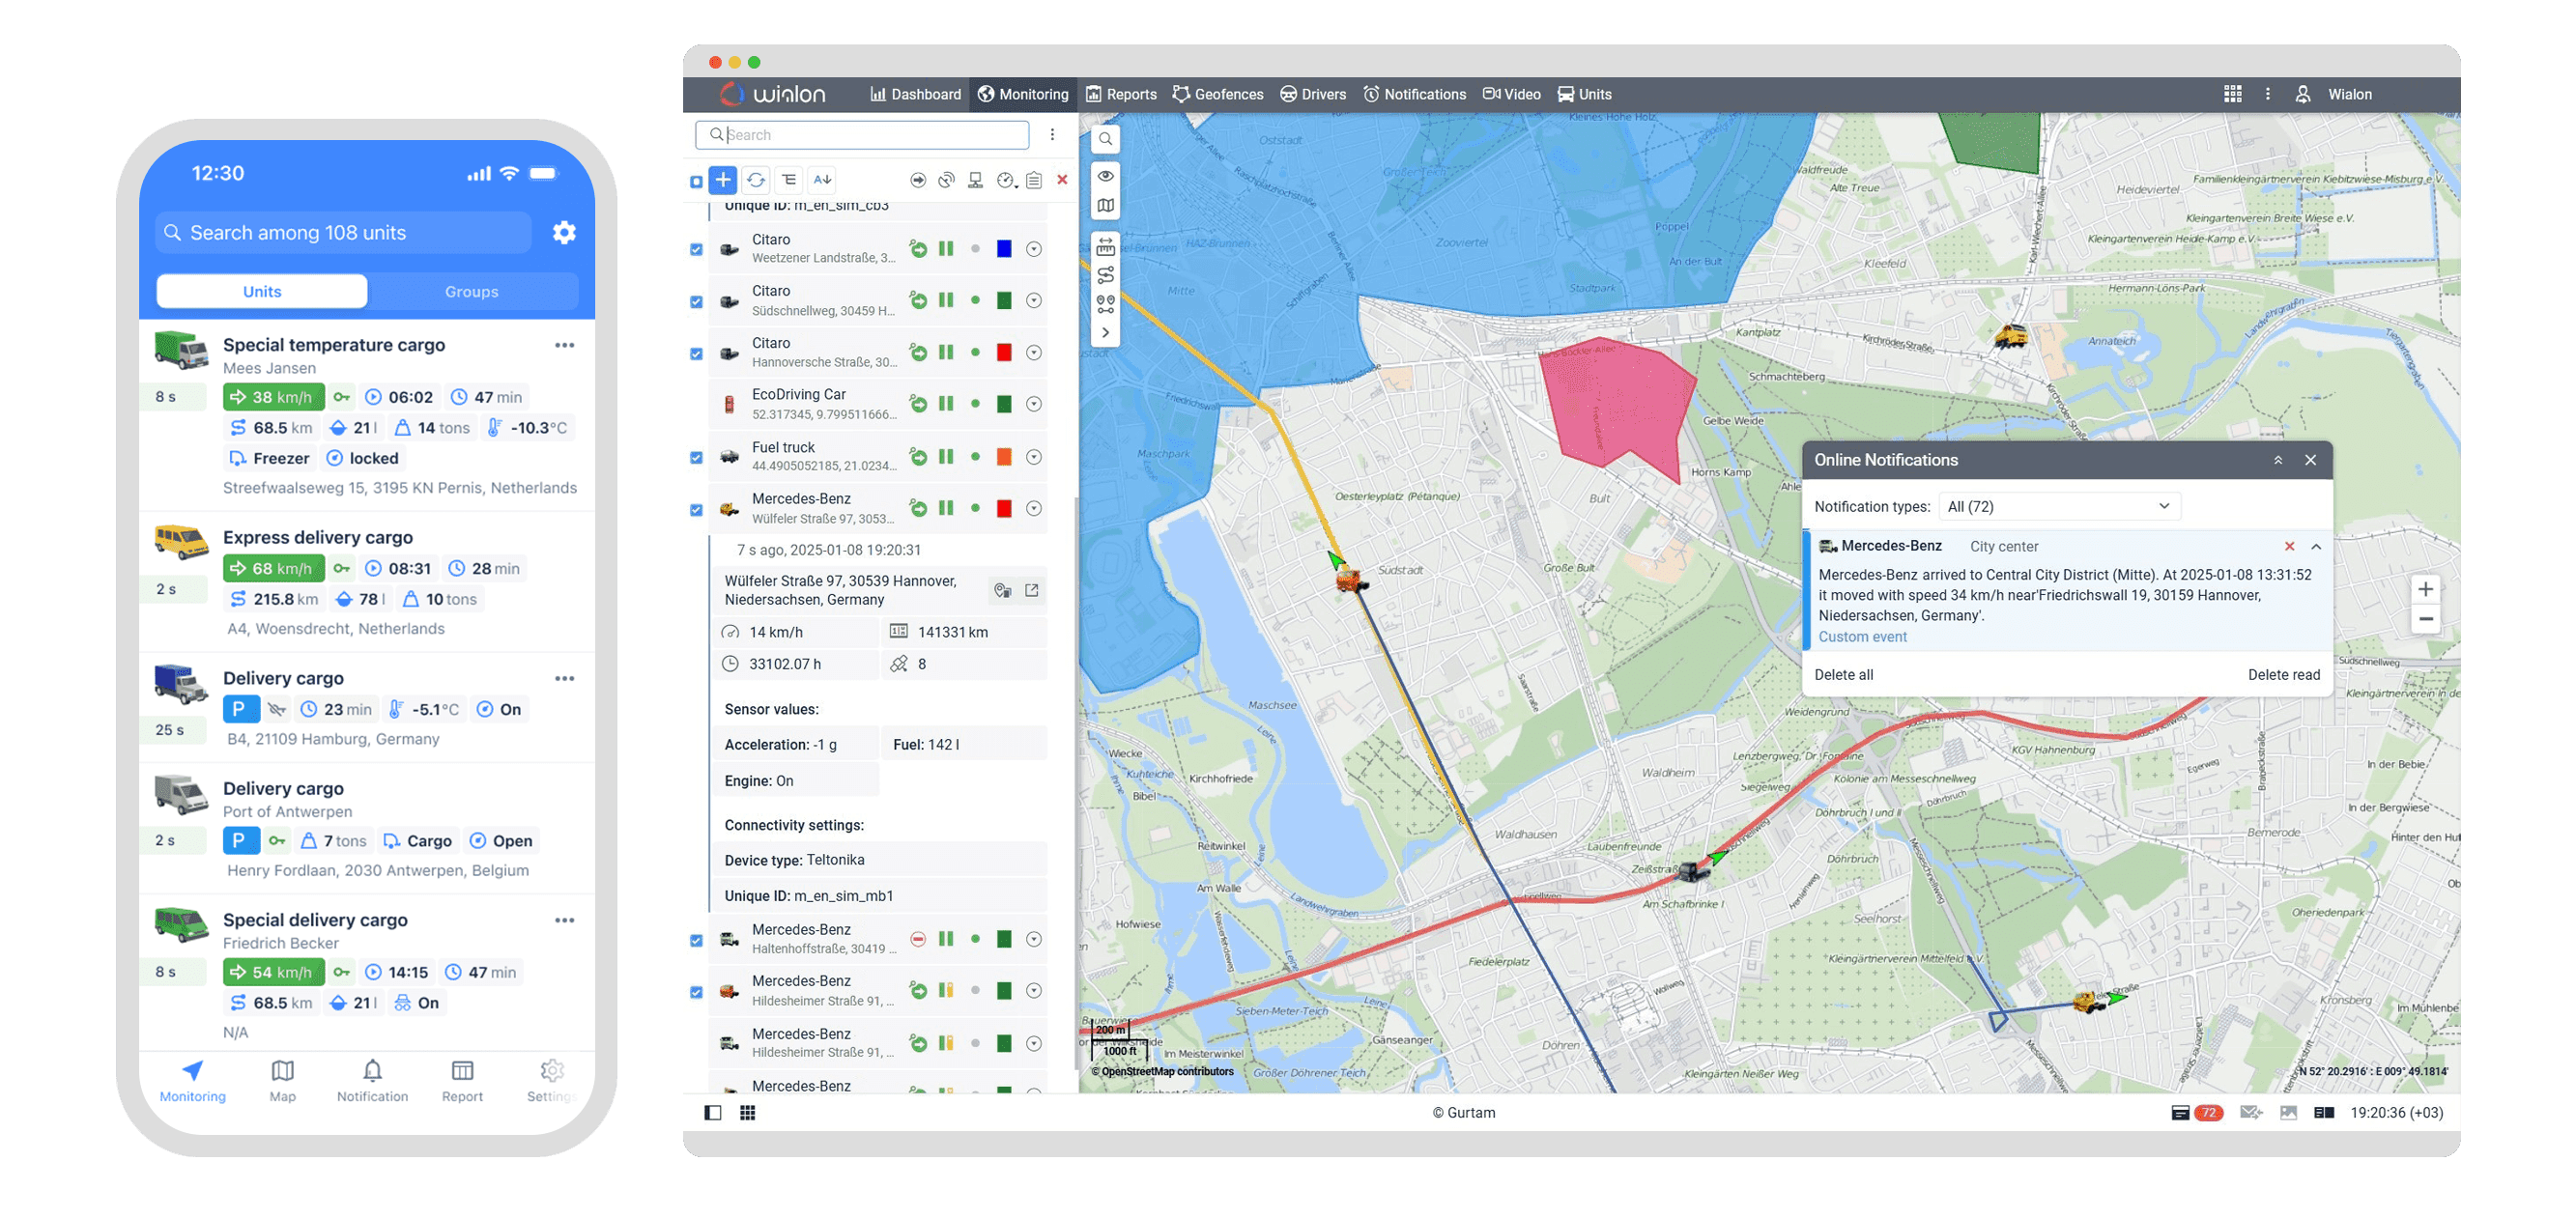Click the red color square of Hannoversche Citaro
2576x1218 pixels.
coord(1004,353)
